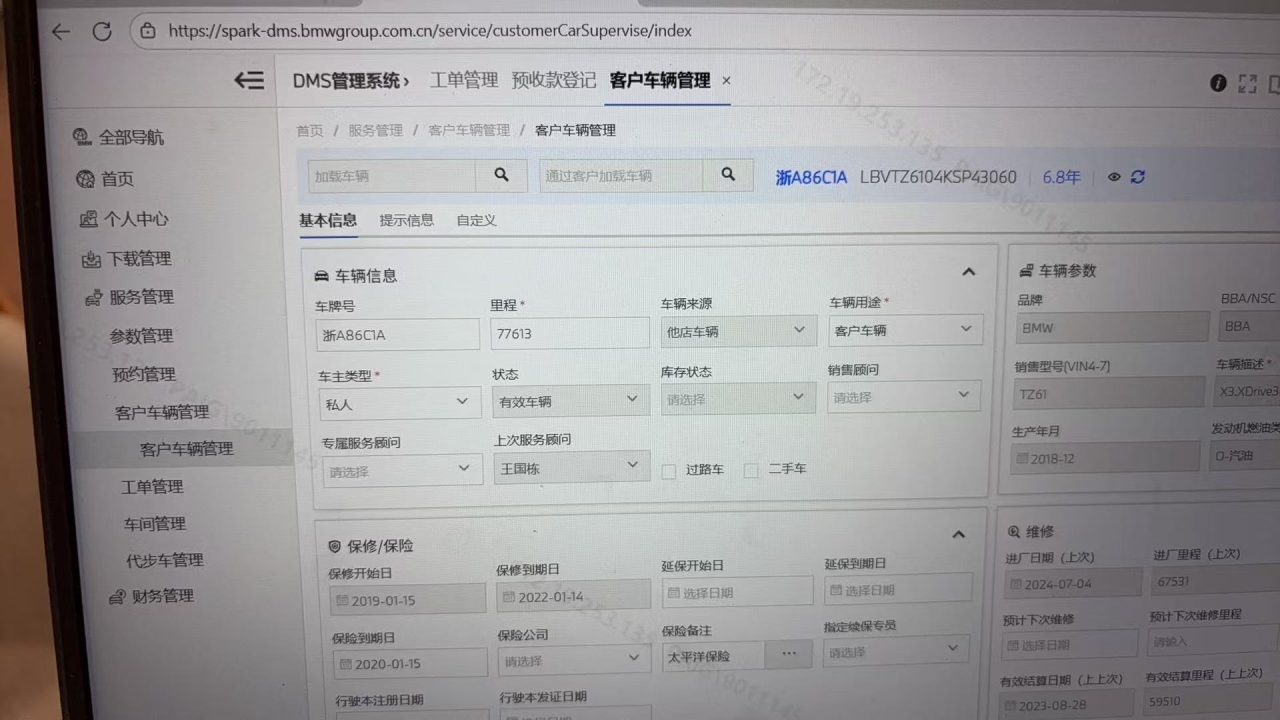
Task: Click the 里程 input field
Action: pos(569,334)
